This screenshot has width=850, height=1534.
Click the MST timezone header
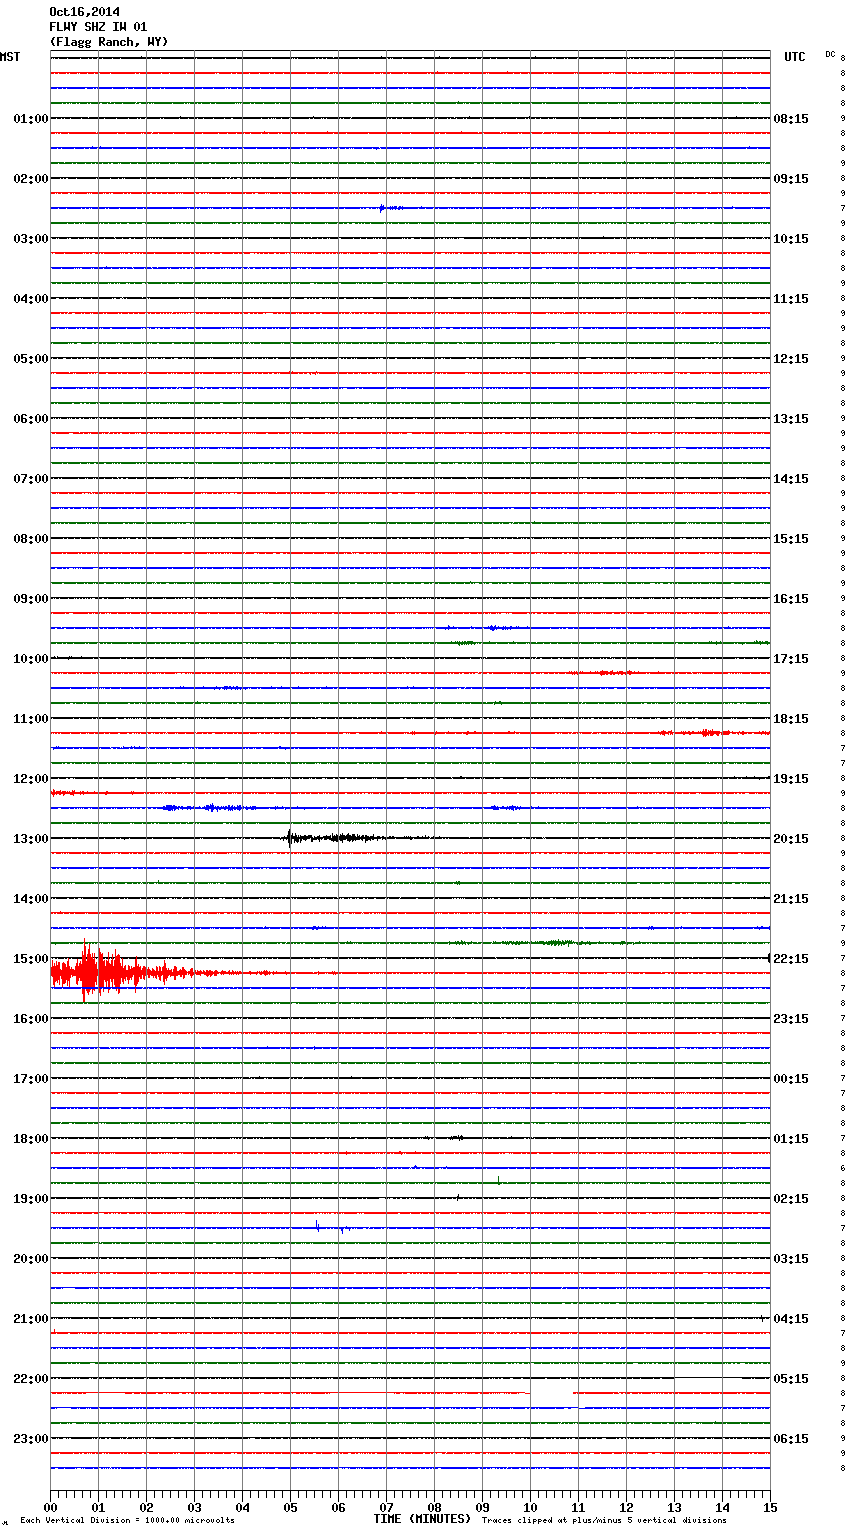click(10, 57)
